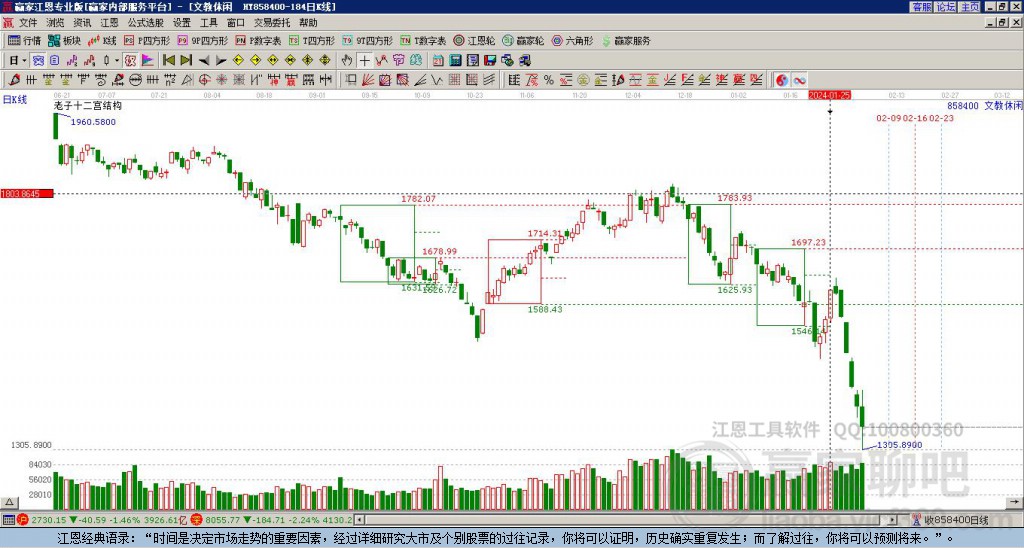
Task: Open the 公式选股 menu
Action: click(146, 23)
